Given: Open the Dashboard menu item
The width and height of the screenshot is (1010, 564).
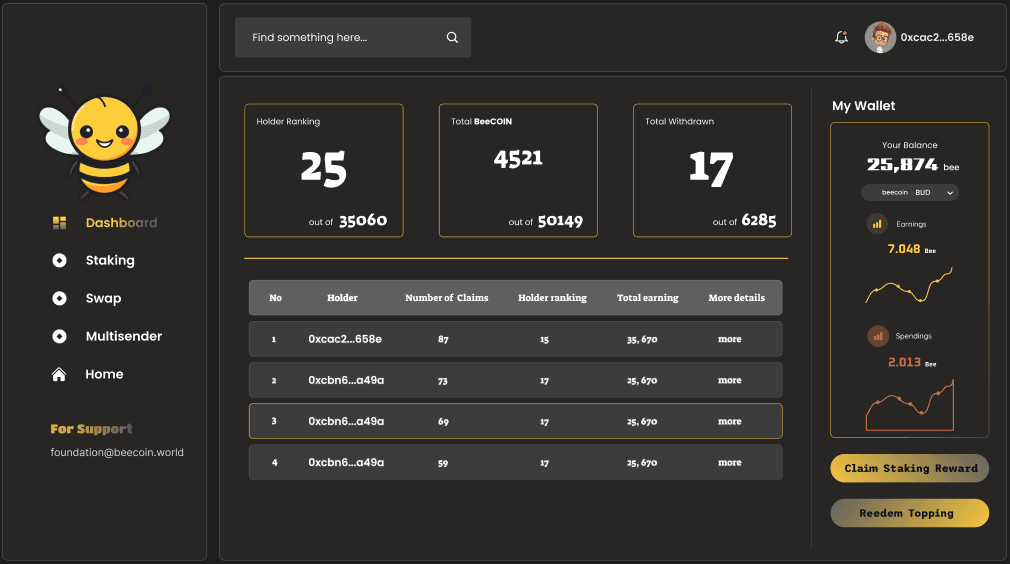Looking at the screenshot, I should [121, 223].
